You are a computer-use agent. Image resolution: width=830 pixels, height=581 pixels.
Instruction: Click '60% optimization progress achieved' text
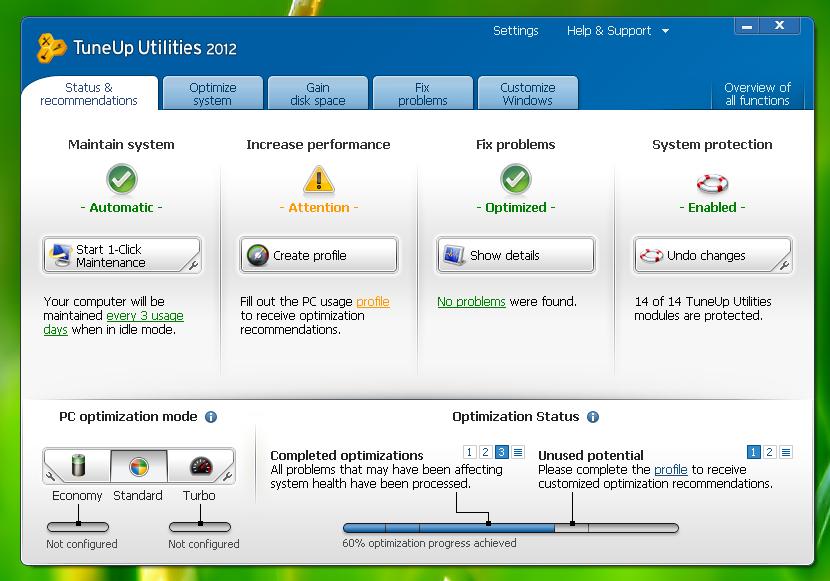429,543
